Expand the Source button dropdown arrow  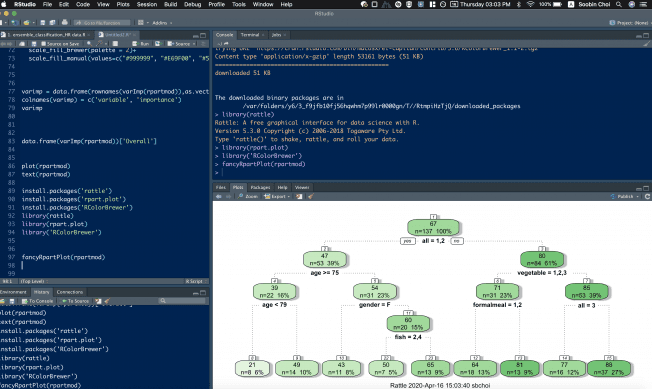coord(194,44)
